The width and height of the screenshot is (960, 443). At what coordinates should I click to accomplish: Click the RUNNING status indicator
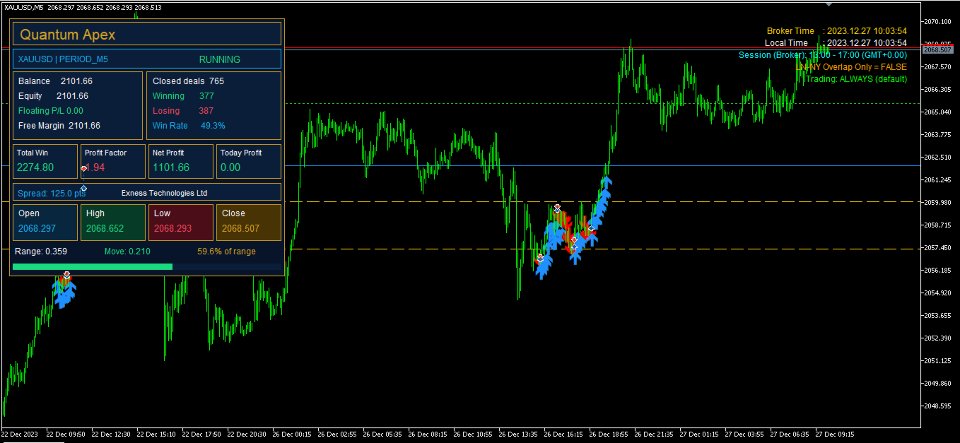pyautogui.click(x=219, y=59)
